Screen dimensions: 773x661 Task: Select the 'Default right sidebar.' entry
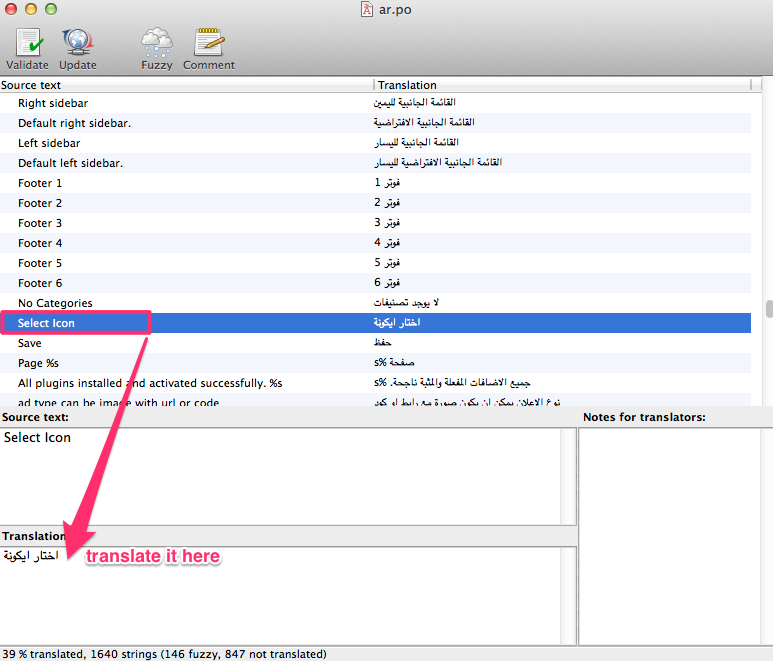pyautogui.click(x=75, y=123)
